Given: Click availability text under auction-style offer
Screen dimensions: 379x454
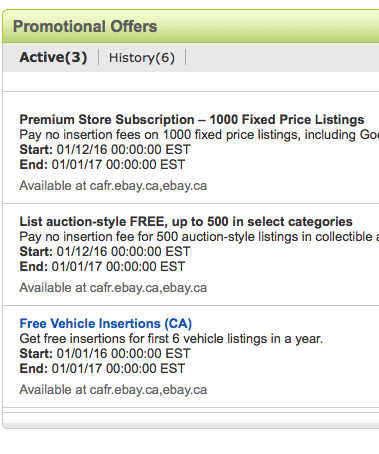Looking at the screenshot, I should [113, 288].
